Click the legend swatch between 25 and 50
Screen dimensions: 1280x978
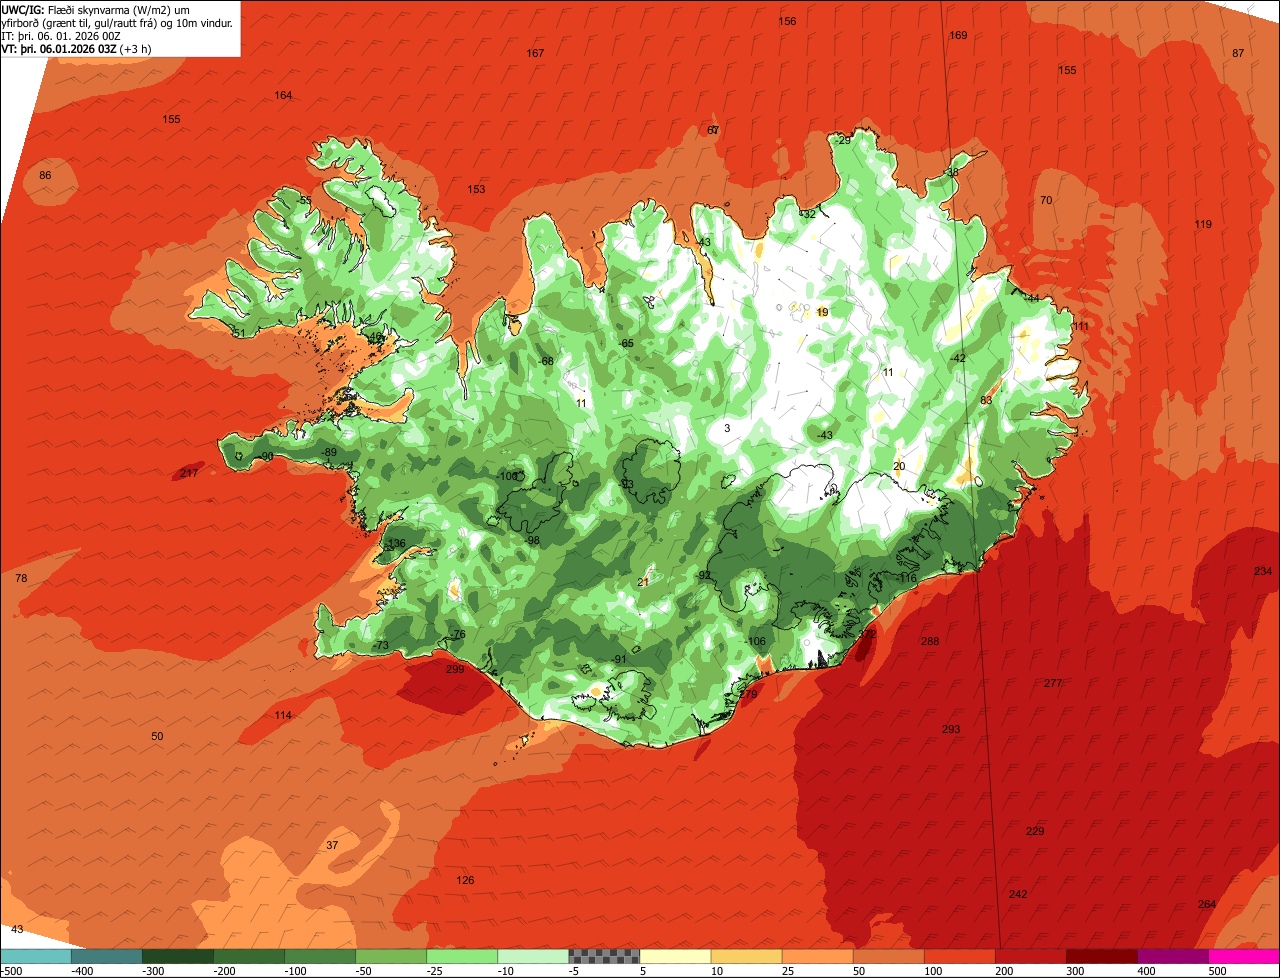tap(817, 956)
